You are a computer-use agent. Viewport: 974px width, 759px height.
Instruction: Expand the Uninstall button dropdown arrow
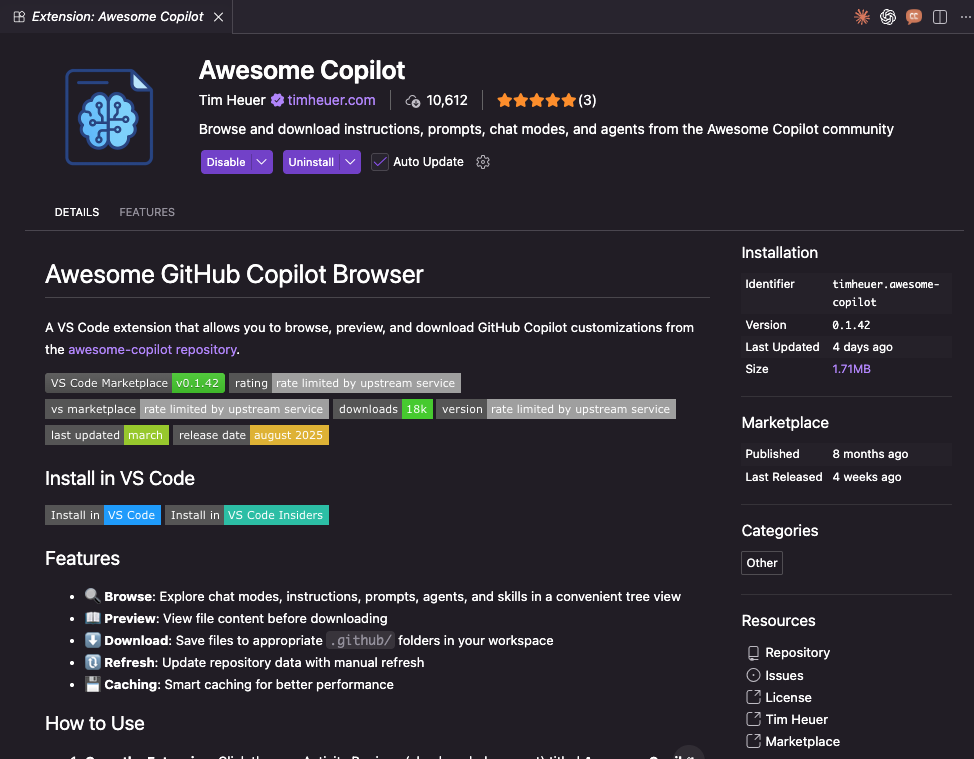coord(350,162)
